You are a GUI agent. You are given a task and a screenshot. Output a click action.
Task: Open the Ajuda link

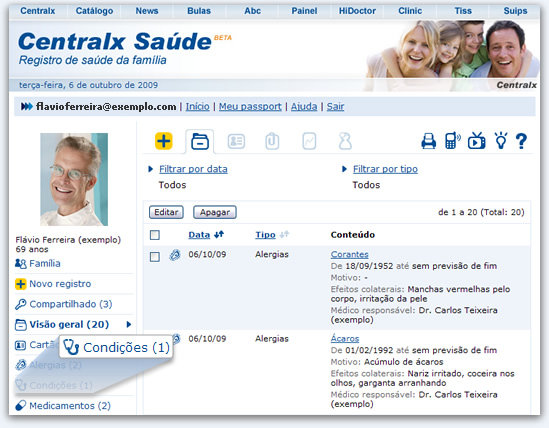[x=304, y=106]
